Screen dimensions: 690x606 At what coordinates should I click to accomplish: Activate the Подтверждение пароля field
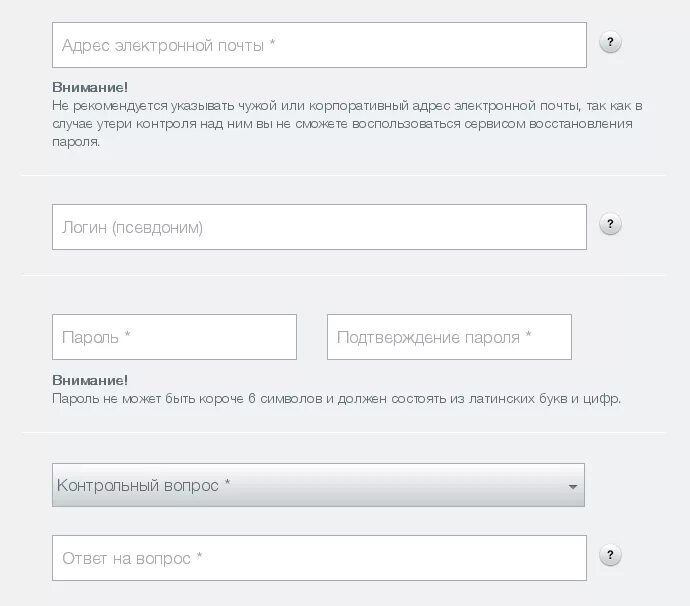tap(449, 337)
